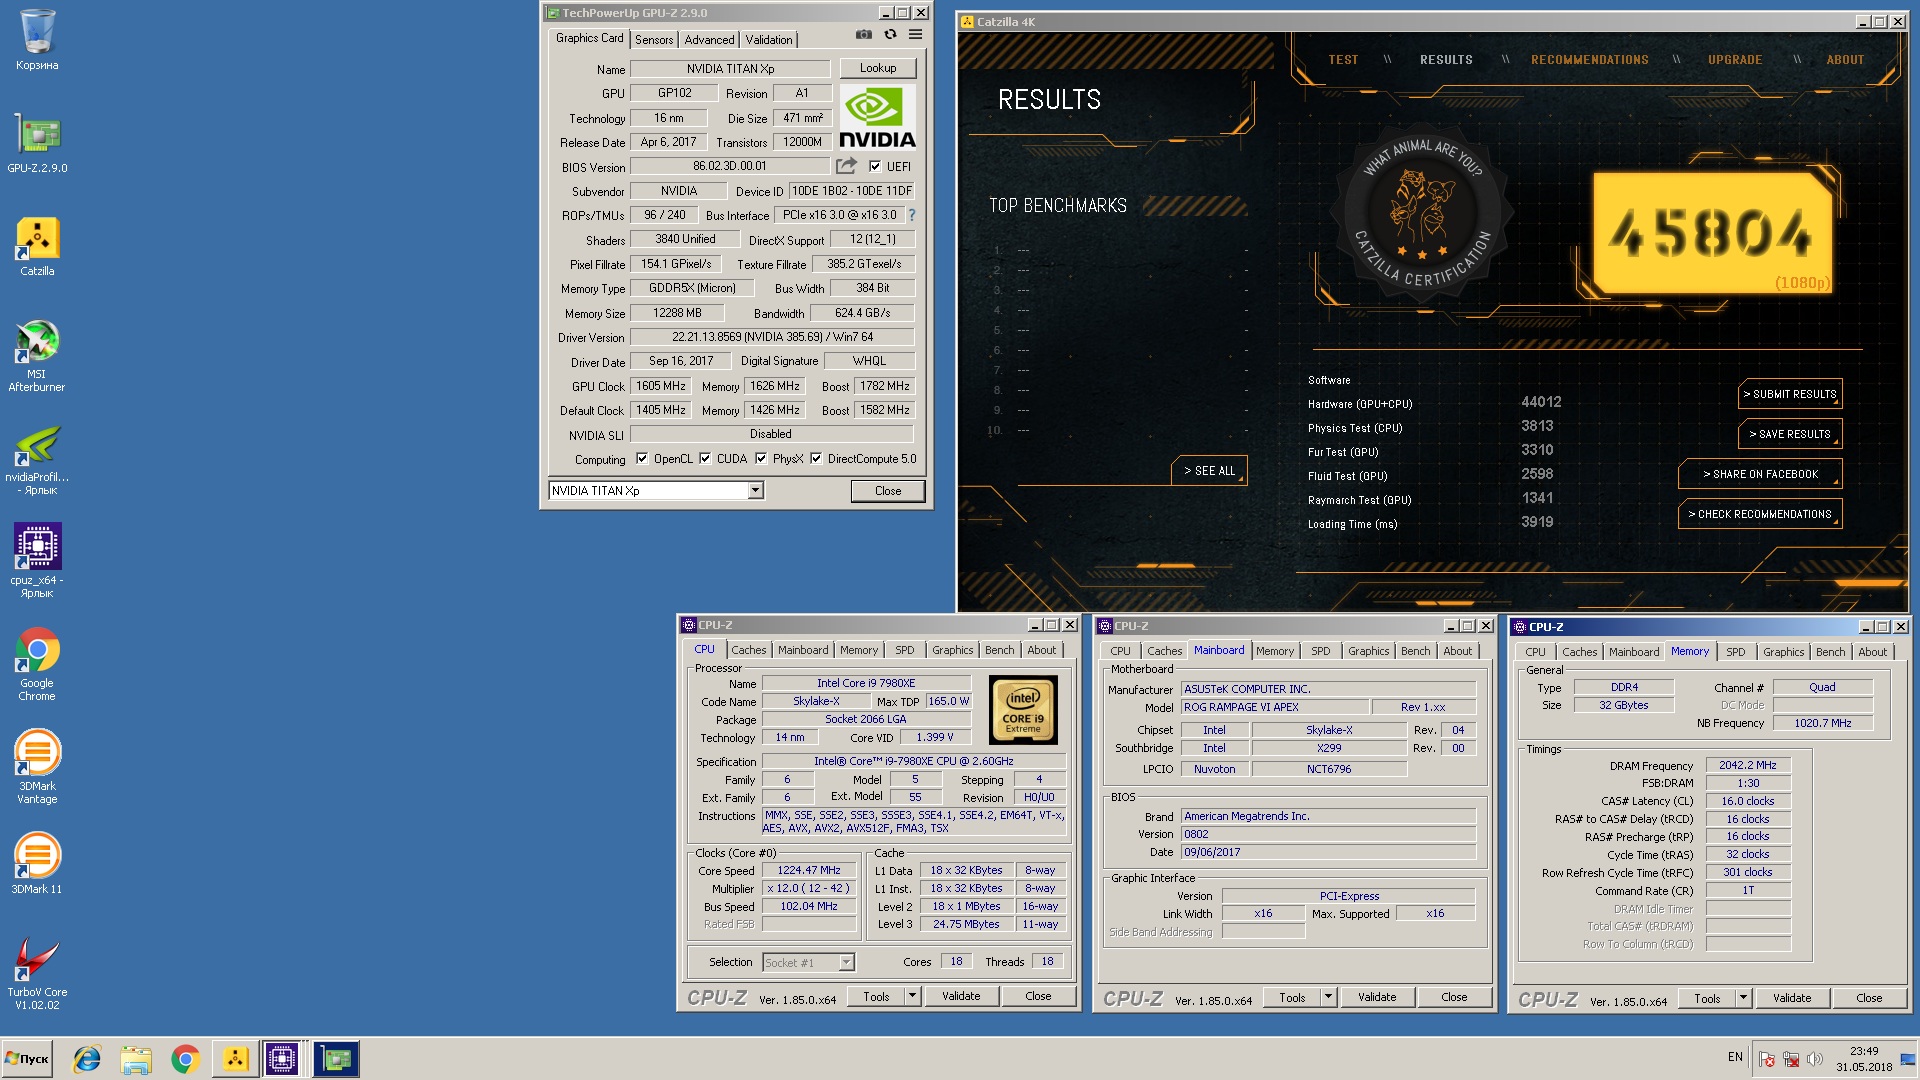Open UPGRADE tab in Catzilla

(1734, 60)
